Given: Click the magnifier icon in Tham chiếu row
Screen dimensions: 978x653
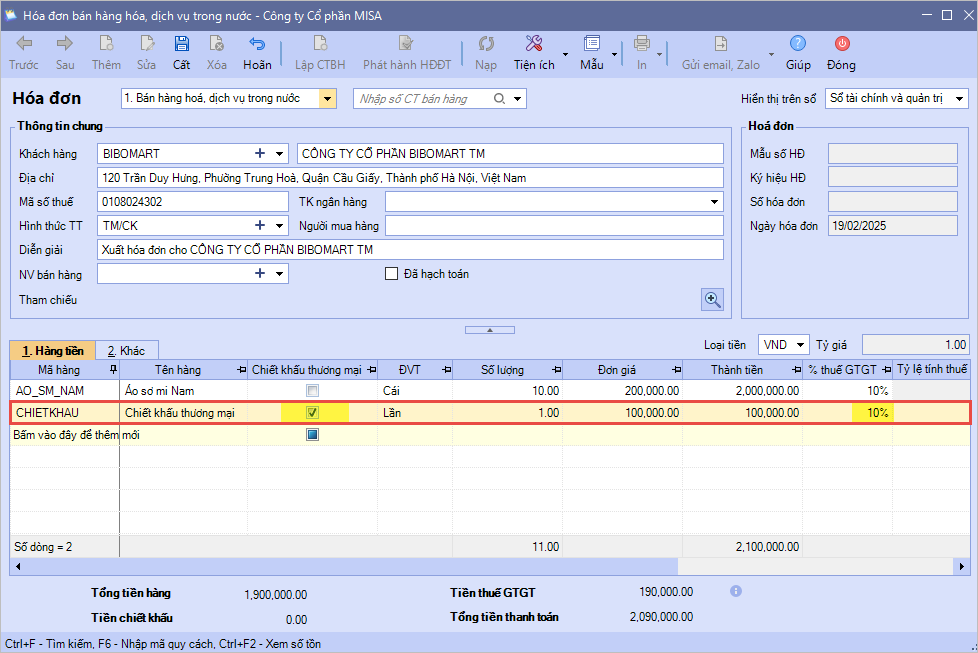Looking at the screenshot, I should (x=712, y=299).
